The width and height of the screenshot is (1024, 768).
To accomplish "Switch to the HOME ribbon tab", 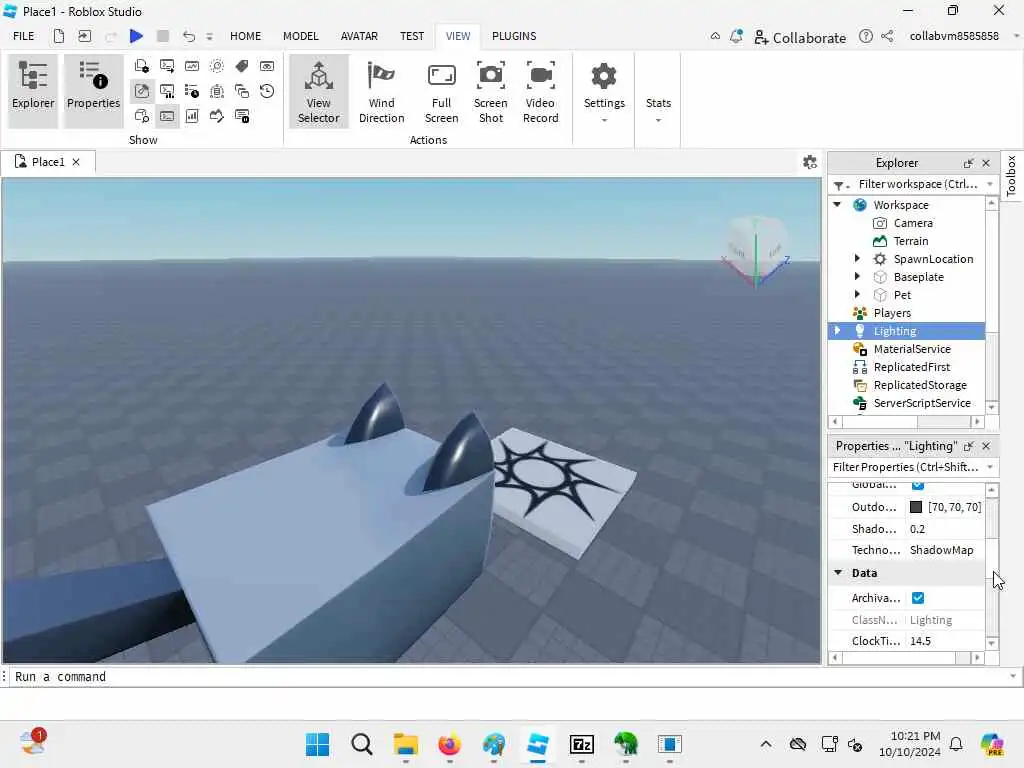I will (x=245, y=36).
